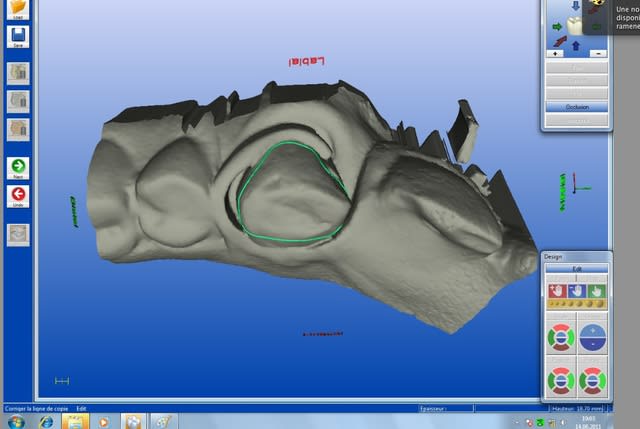Click the Save floppy disk icon
640x429 pixels.
click(x=17, y=37)
